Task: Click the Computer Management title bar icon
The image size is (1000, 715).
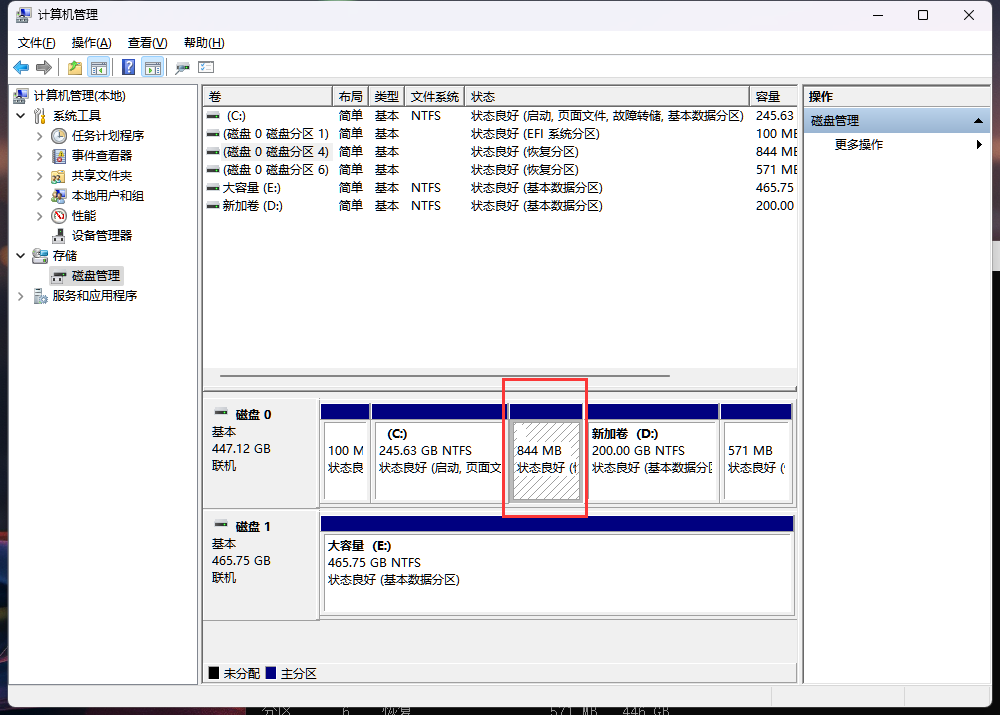Action: [24, 14]
